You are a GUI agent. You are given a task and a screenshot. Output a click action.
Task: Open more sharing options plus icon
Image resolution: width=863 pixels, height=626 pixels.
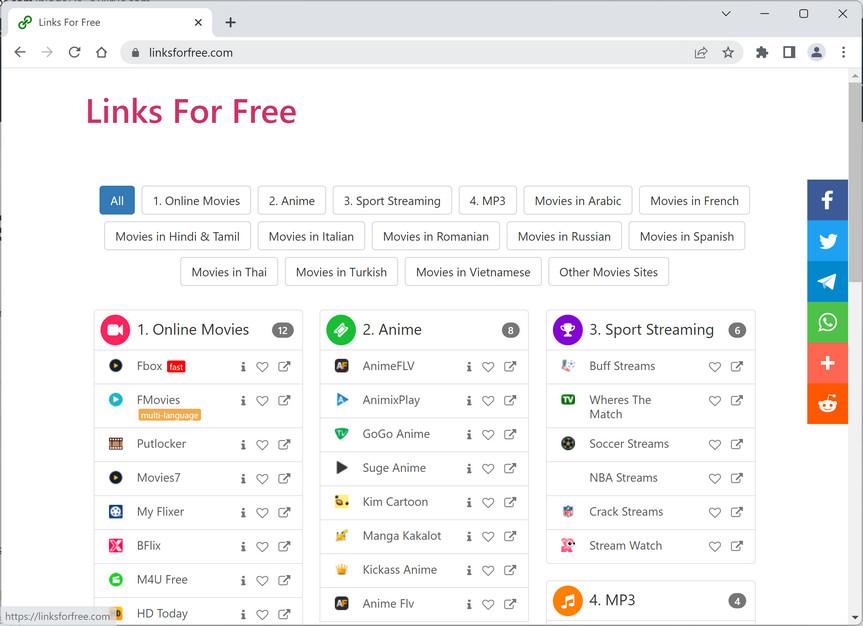click(x=827, y=363)
